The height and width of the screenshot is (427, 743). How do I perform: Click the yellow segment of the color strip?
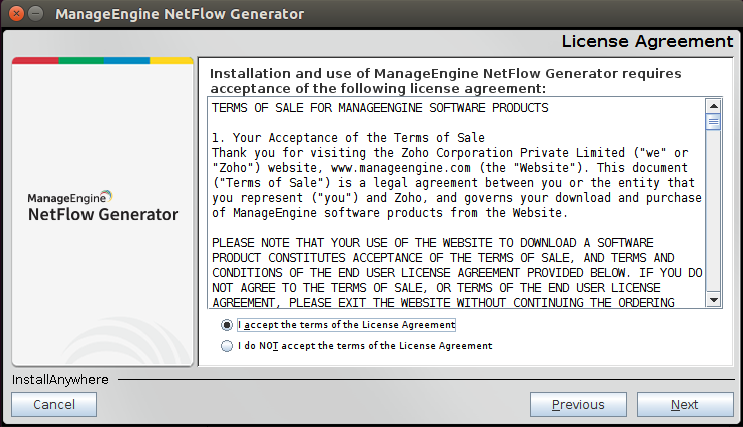pyautogui.click(x=171, y=61)
